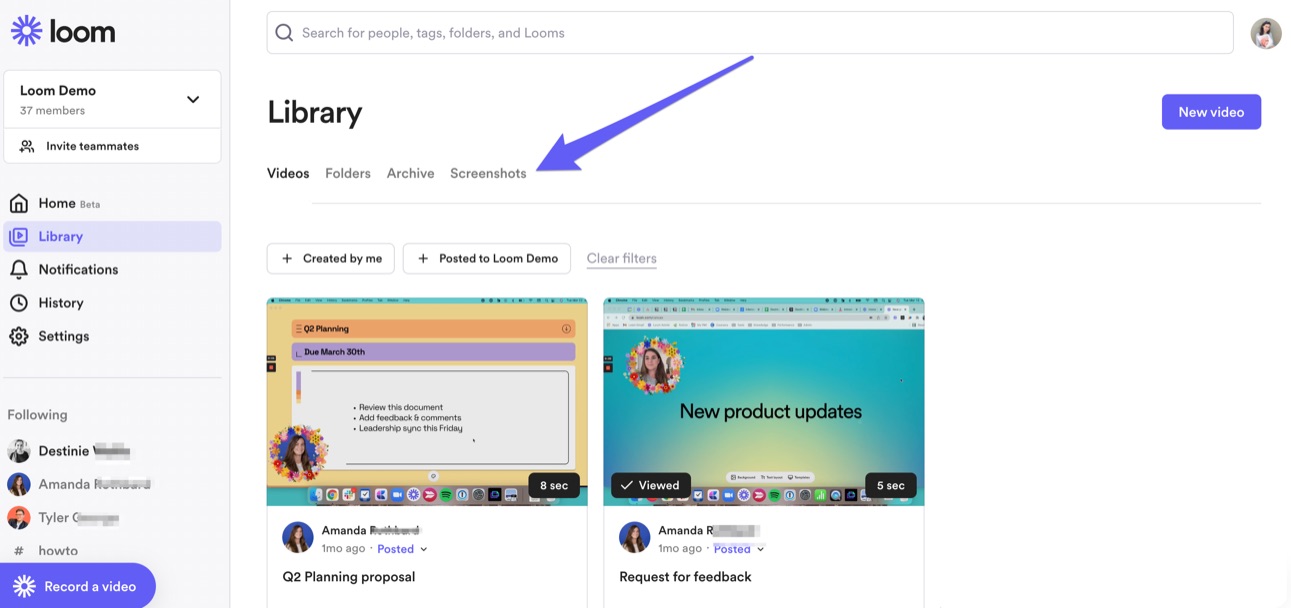
Task: Click the Invite teammates people icon
Action: [27, 146]
